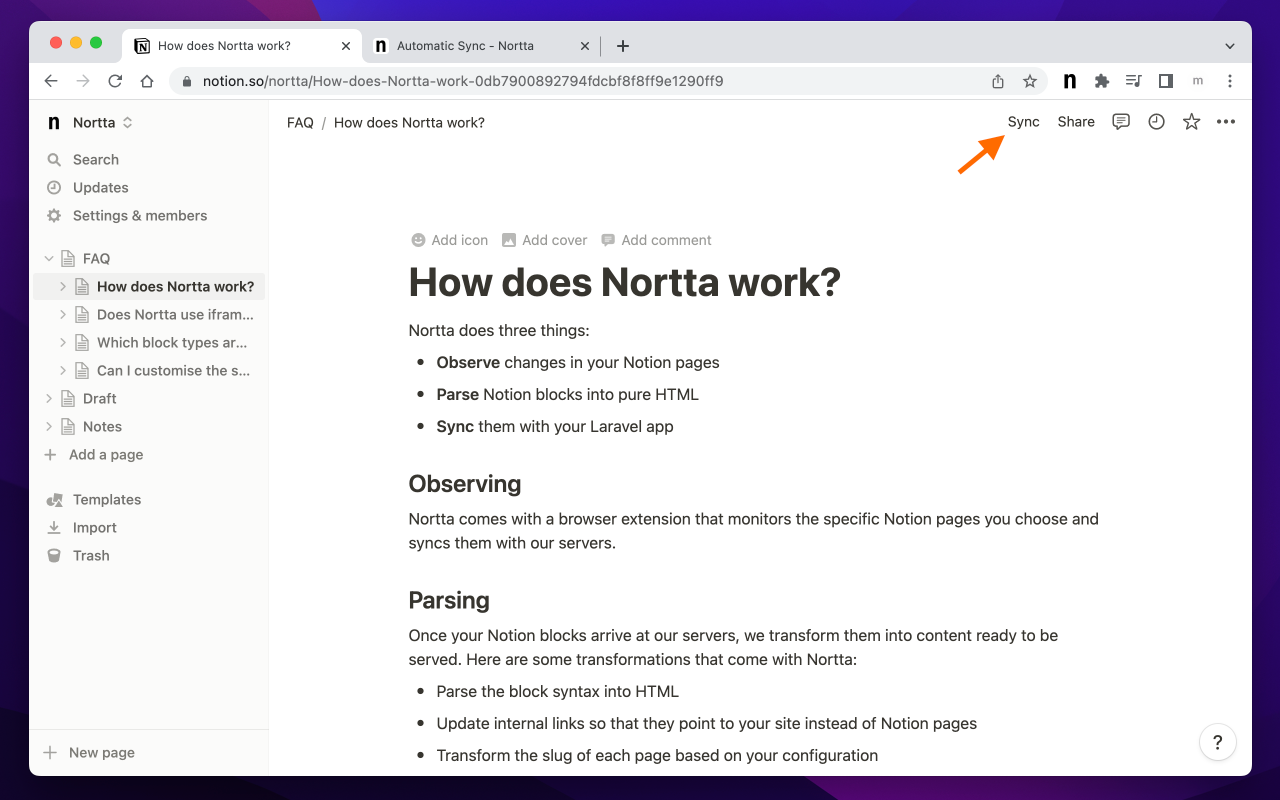Open the Draft page
The height and width of the screenshot is (800, 1280).
100,399
